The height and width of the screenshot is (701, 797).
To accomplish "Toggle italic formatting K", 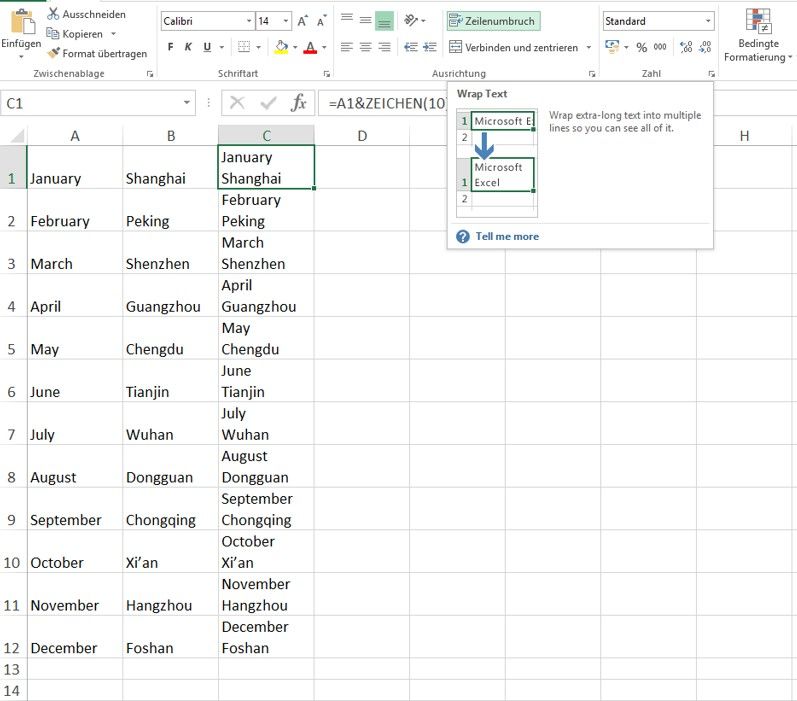I will point(188,47).
